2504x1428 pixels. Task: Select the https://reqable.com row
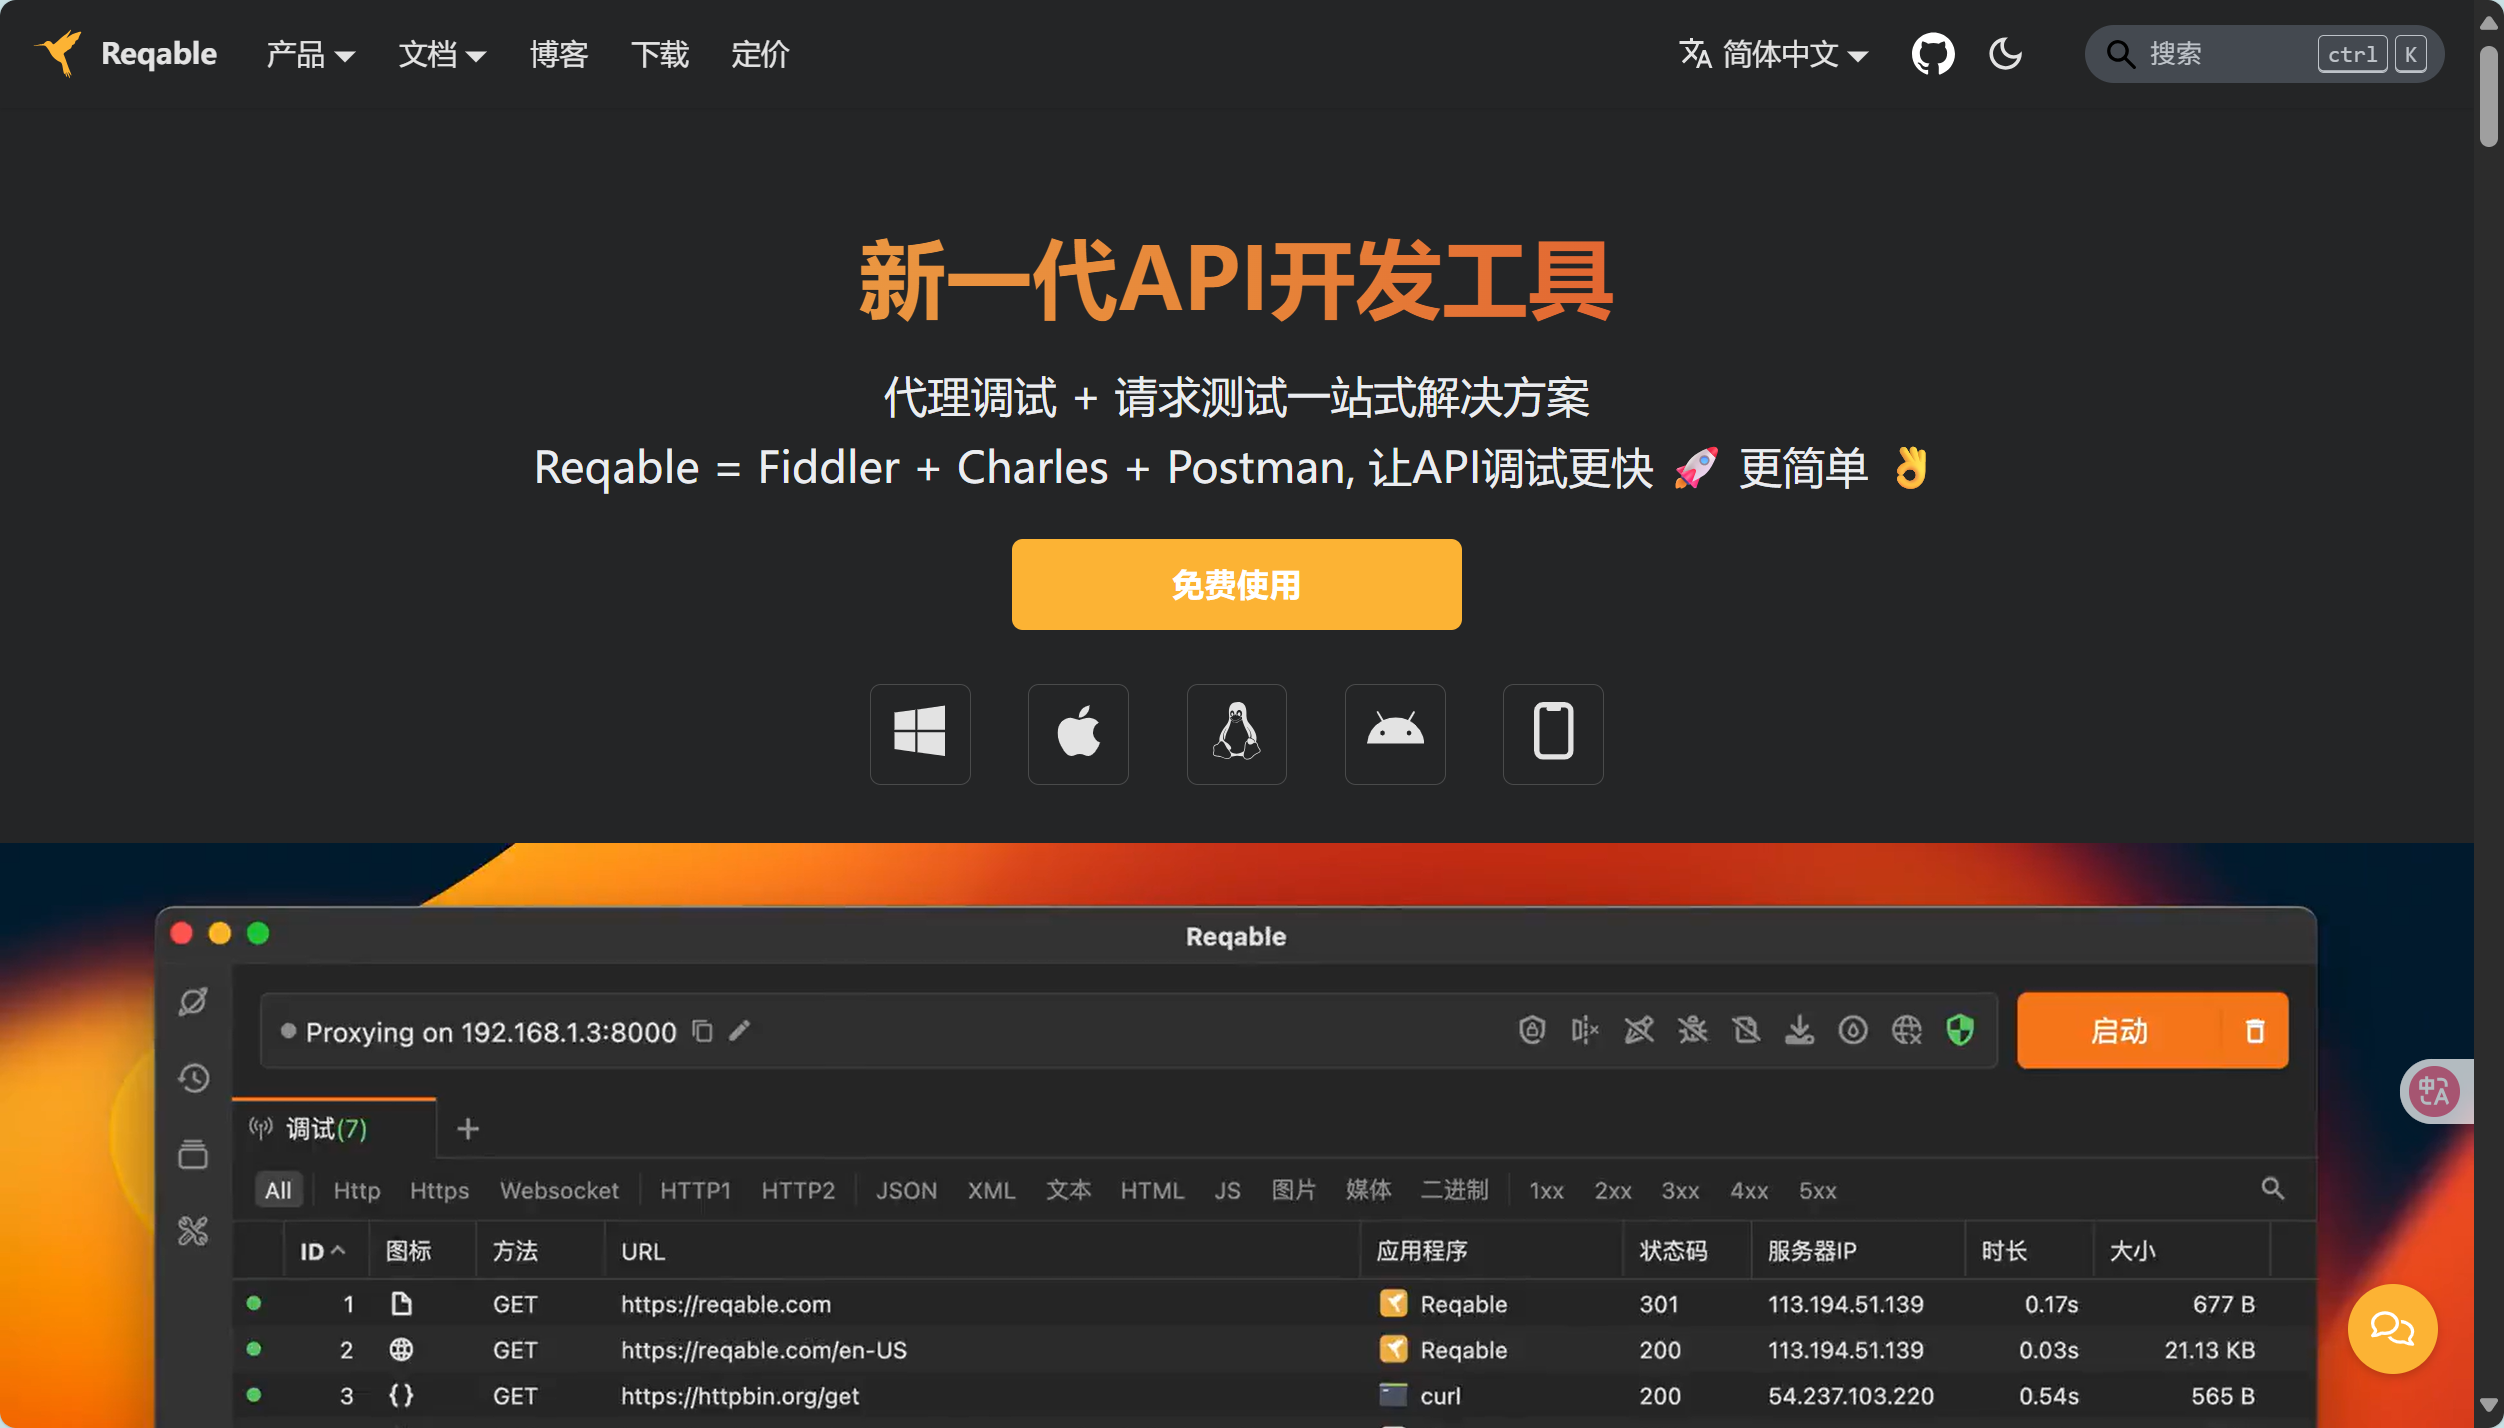pyautogui.click(x=1274, y=1304)
